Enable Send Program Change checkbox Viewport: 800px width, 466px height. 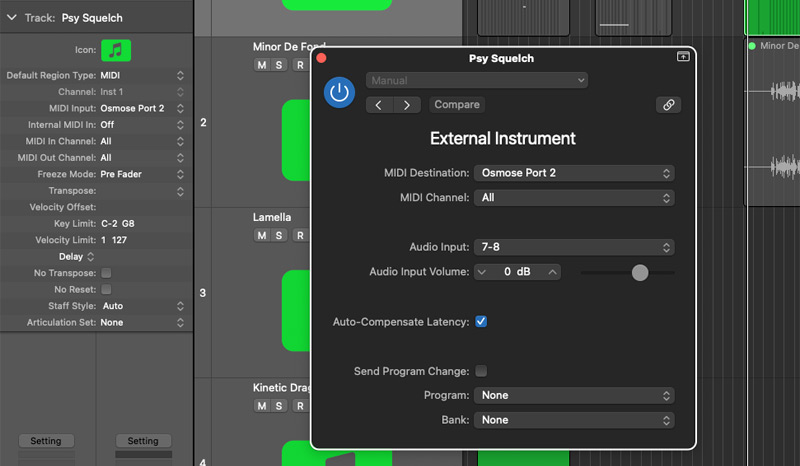481,371
